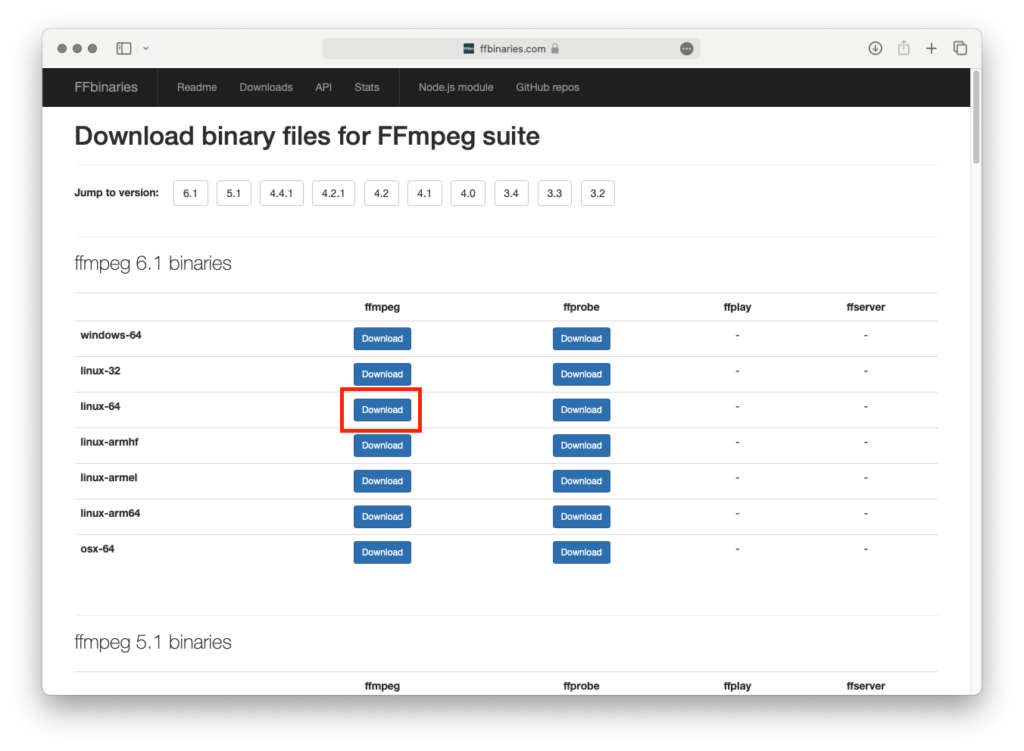
Task: Download ffprobe for windows-64
Action: click(x=581, y=339)
